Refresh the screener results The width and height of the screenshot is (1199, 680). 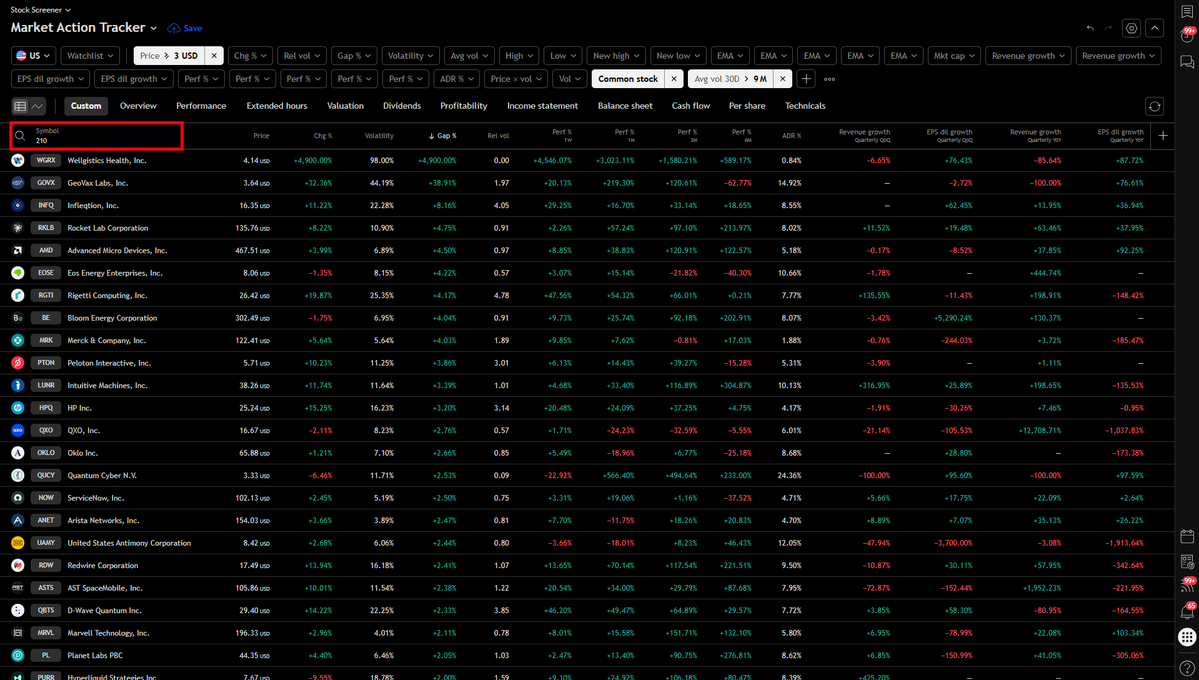(x=1155, y=106)
